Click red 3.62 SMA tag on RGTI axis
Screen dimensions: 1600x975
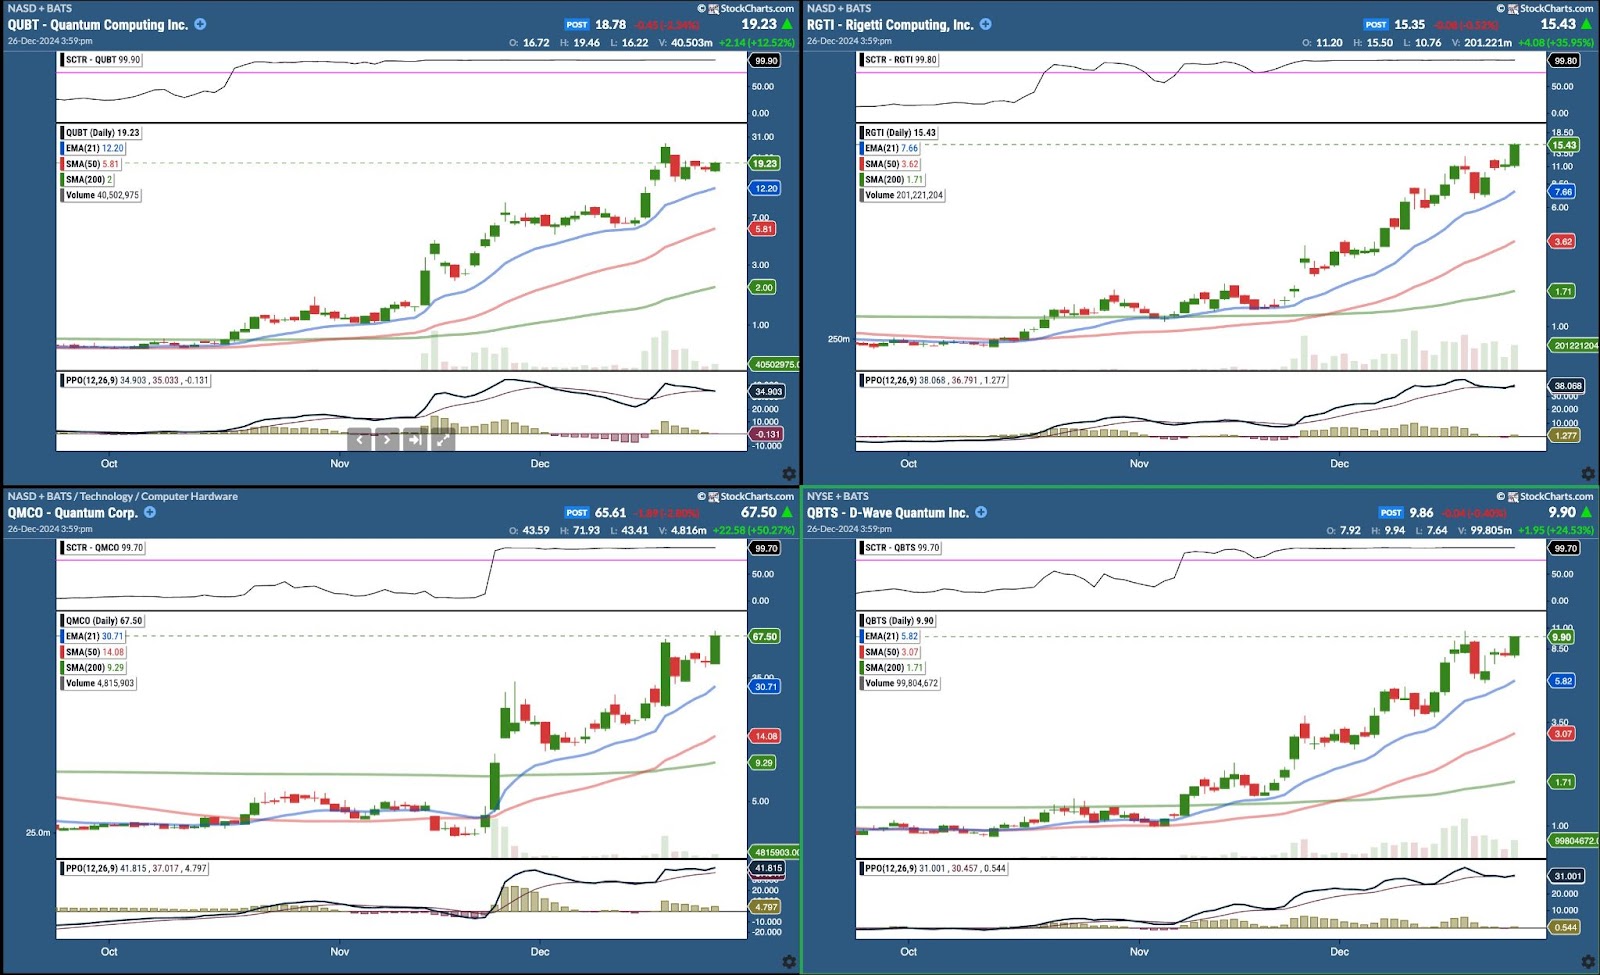pos(1563,241)
